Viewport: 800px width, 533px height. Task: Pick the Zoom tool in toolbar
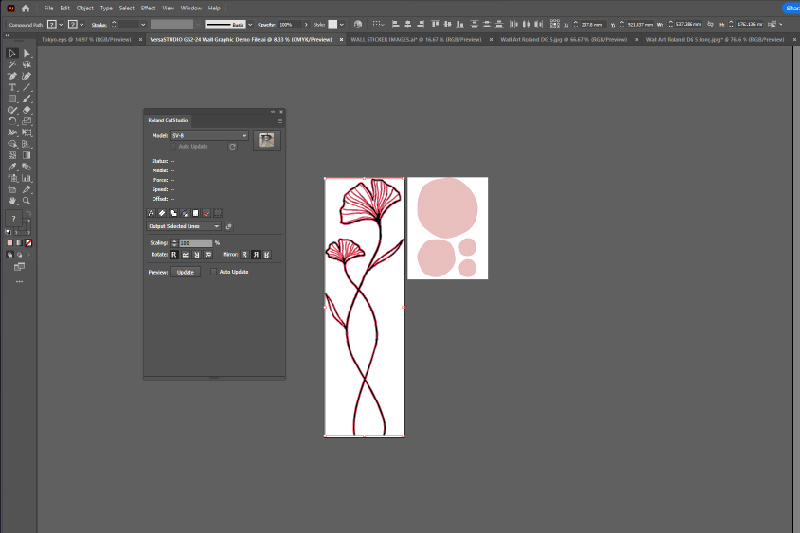pos(27,200)
